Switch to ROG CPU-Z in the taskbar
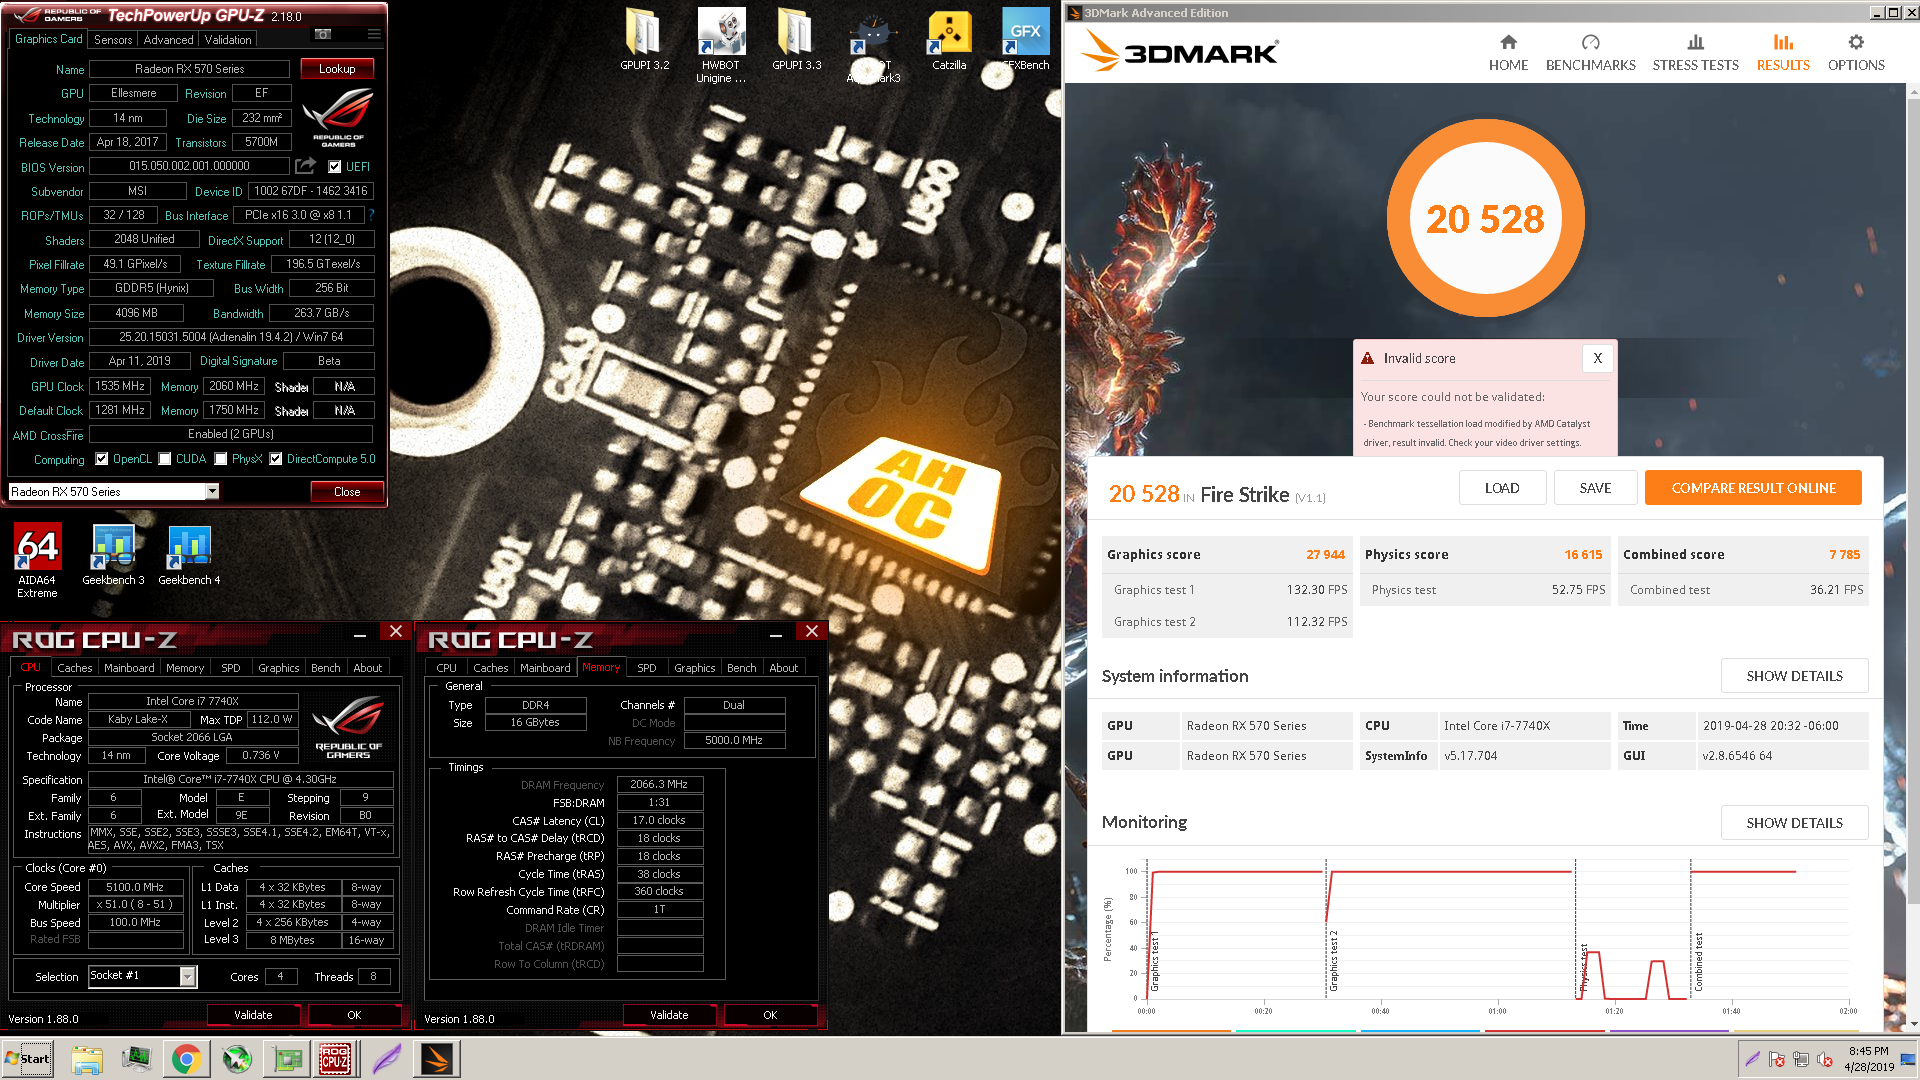The height and width of the screenshot is (1080, 1920). click(335, 1059)
